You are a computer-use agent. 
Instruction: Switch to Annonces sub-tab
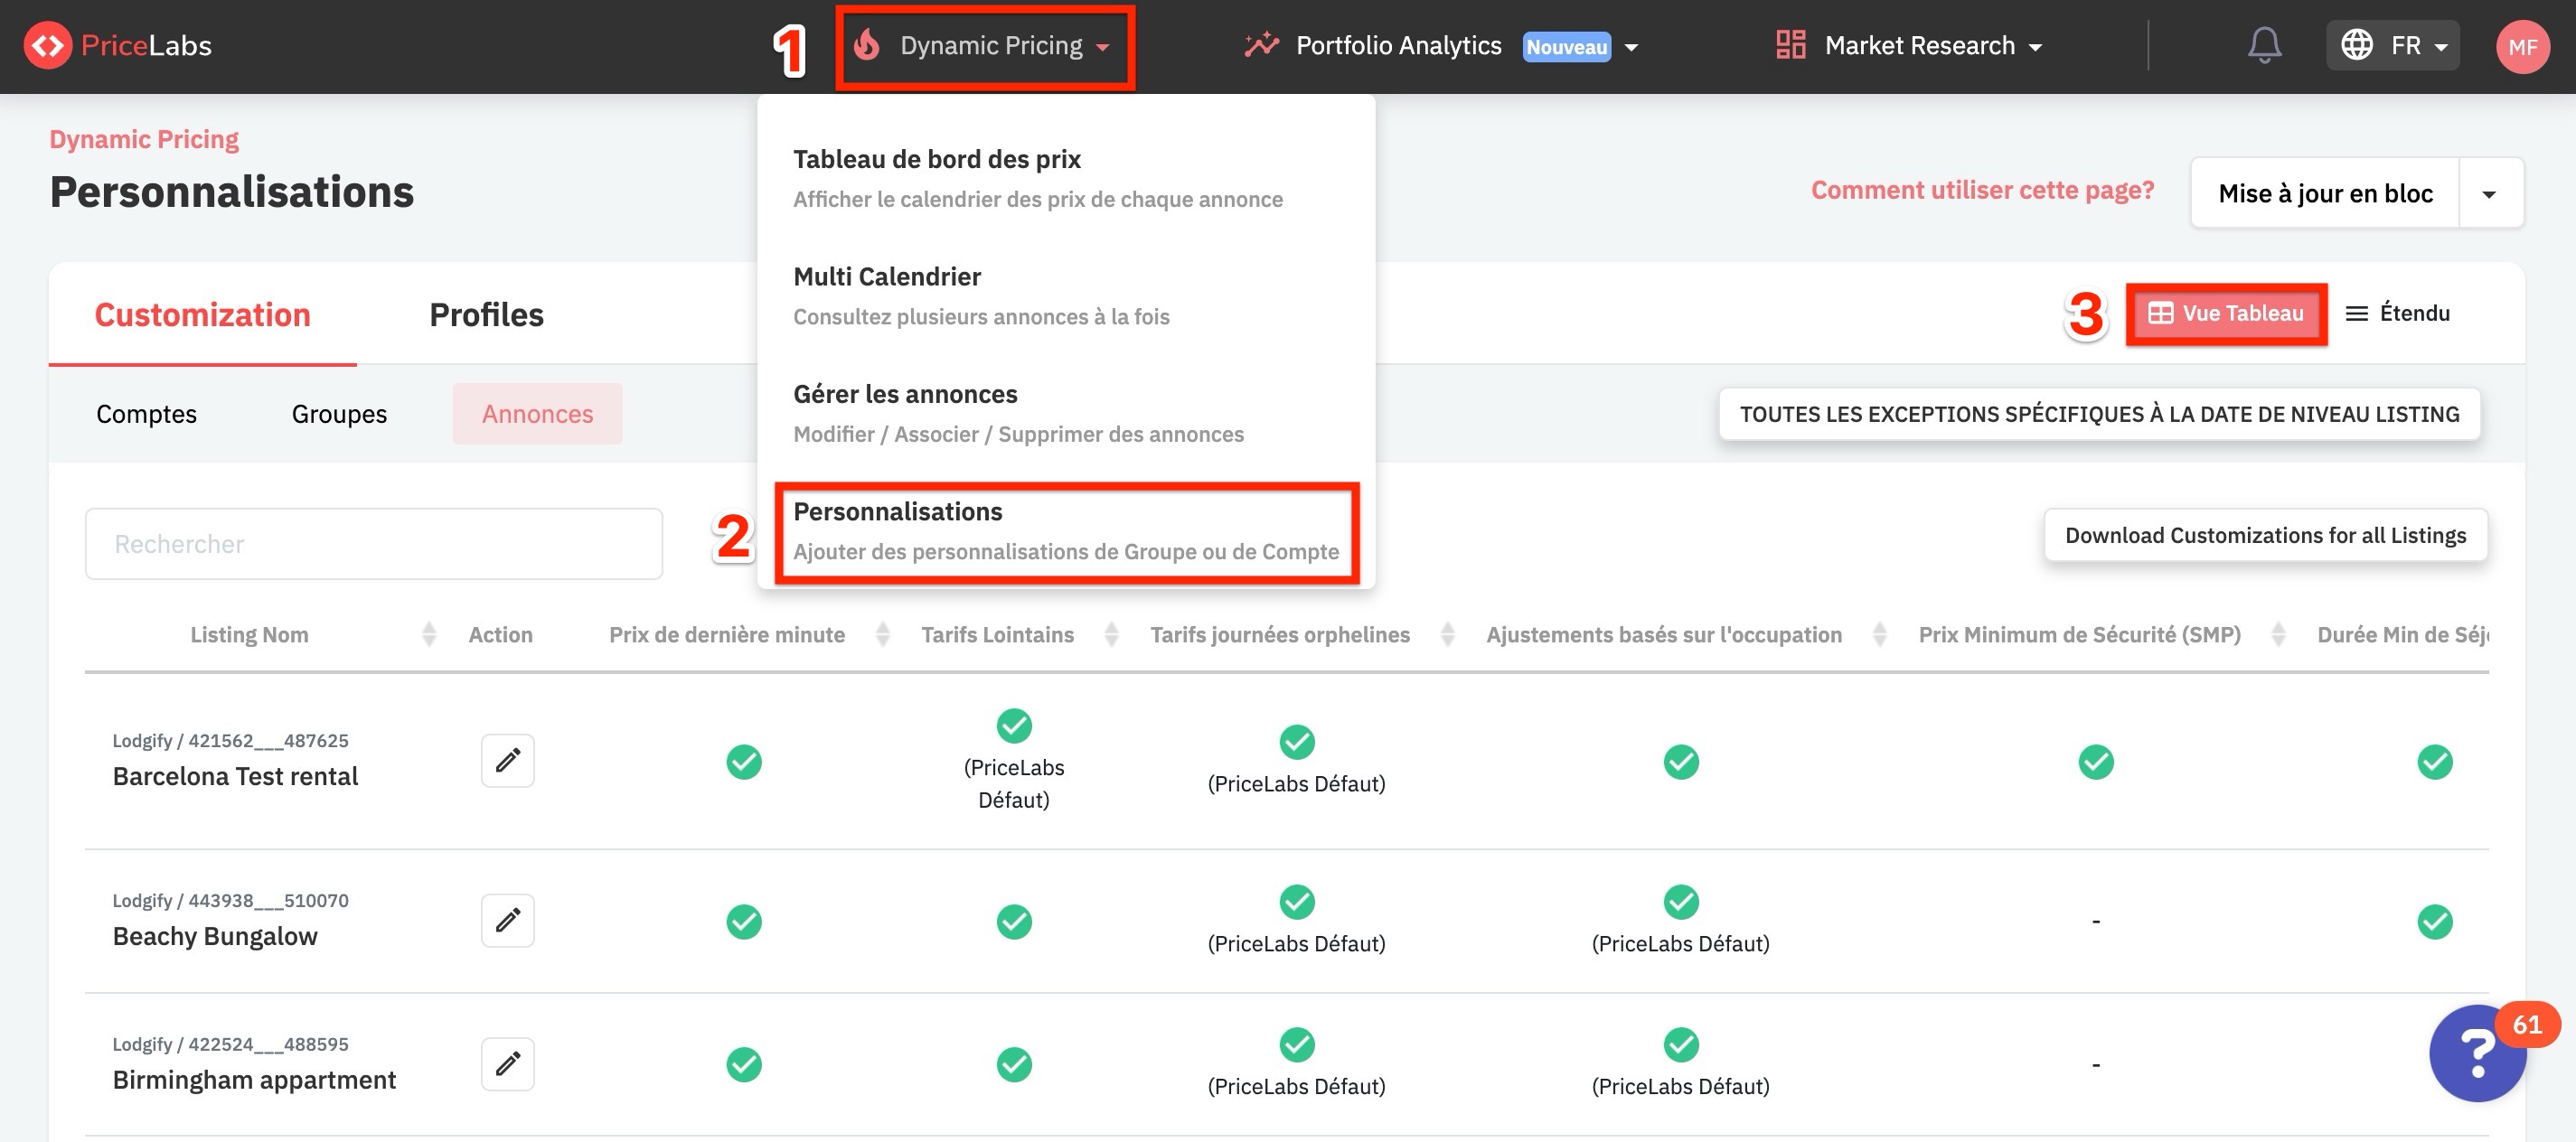coord(537,413)
